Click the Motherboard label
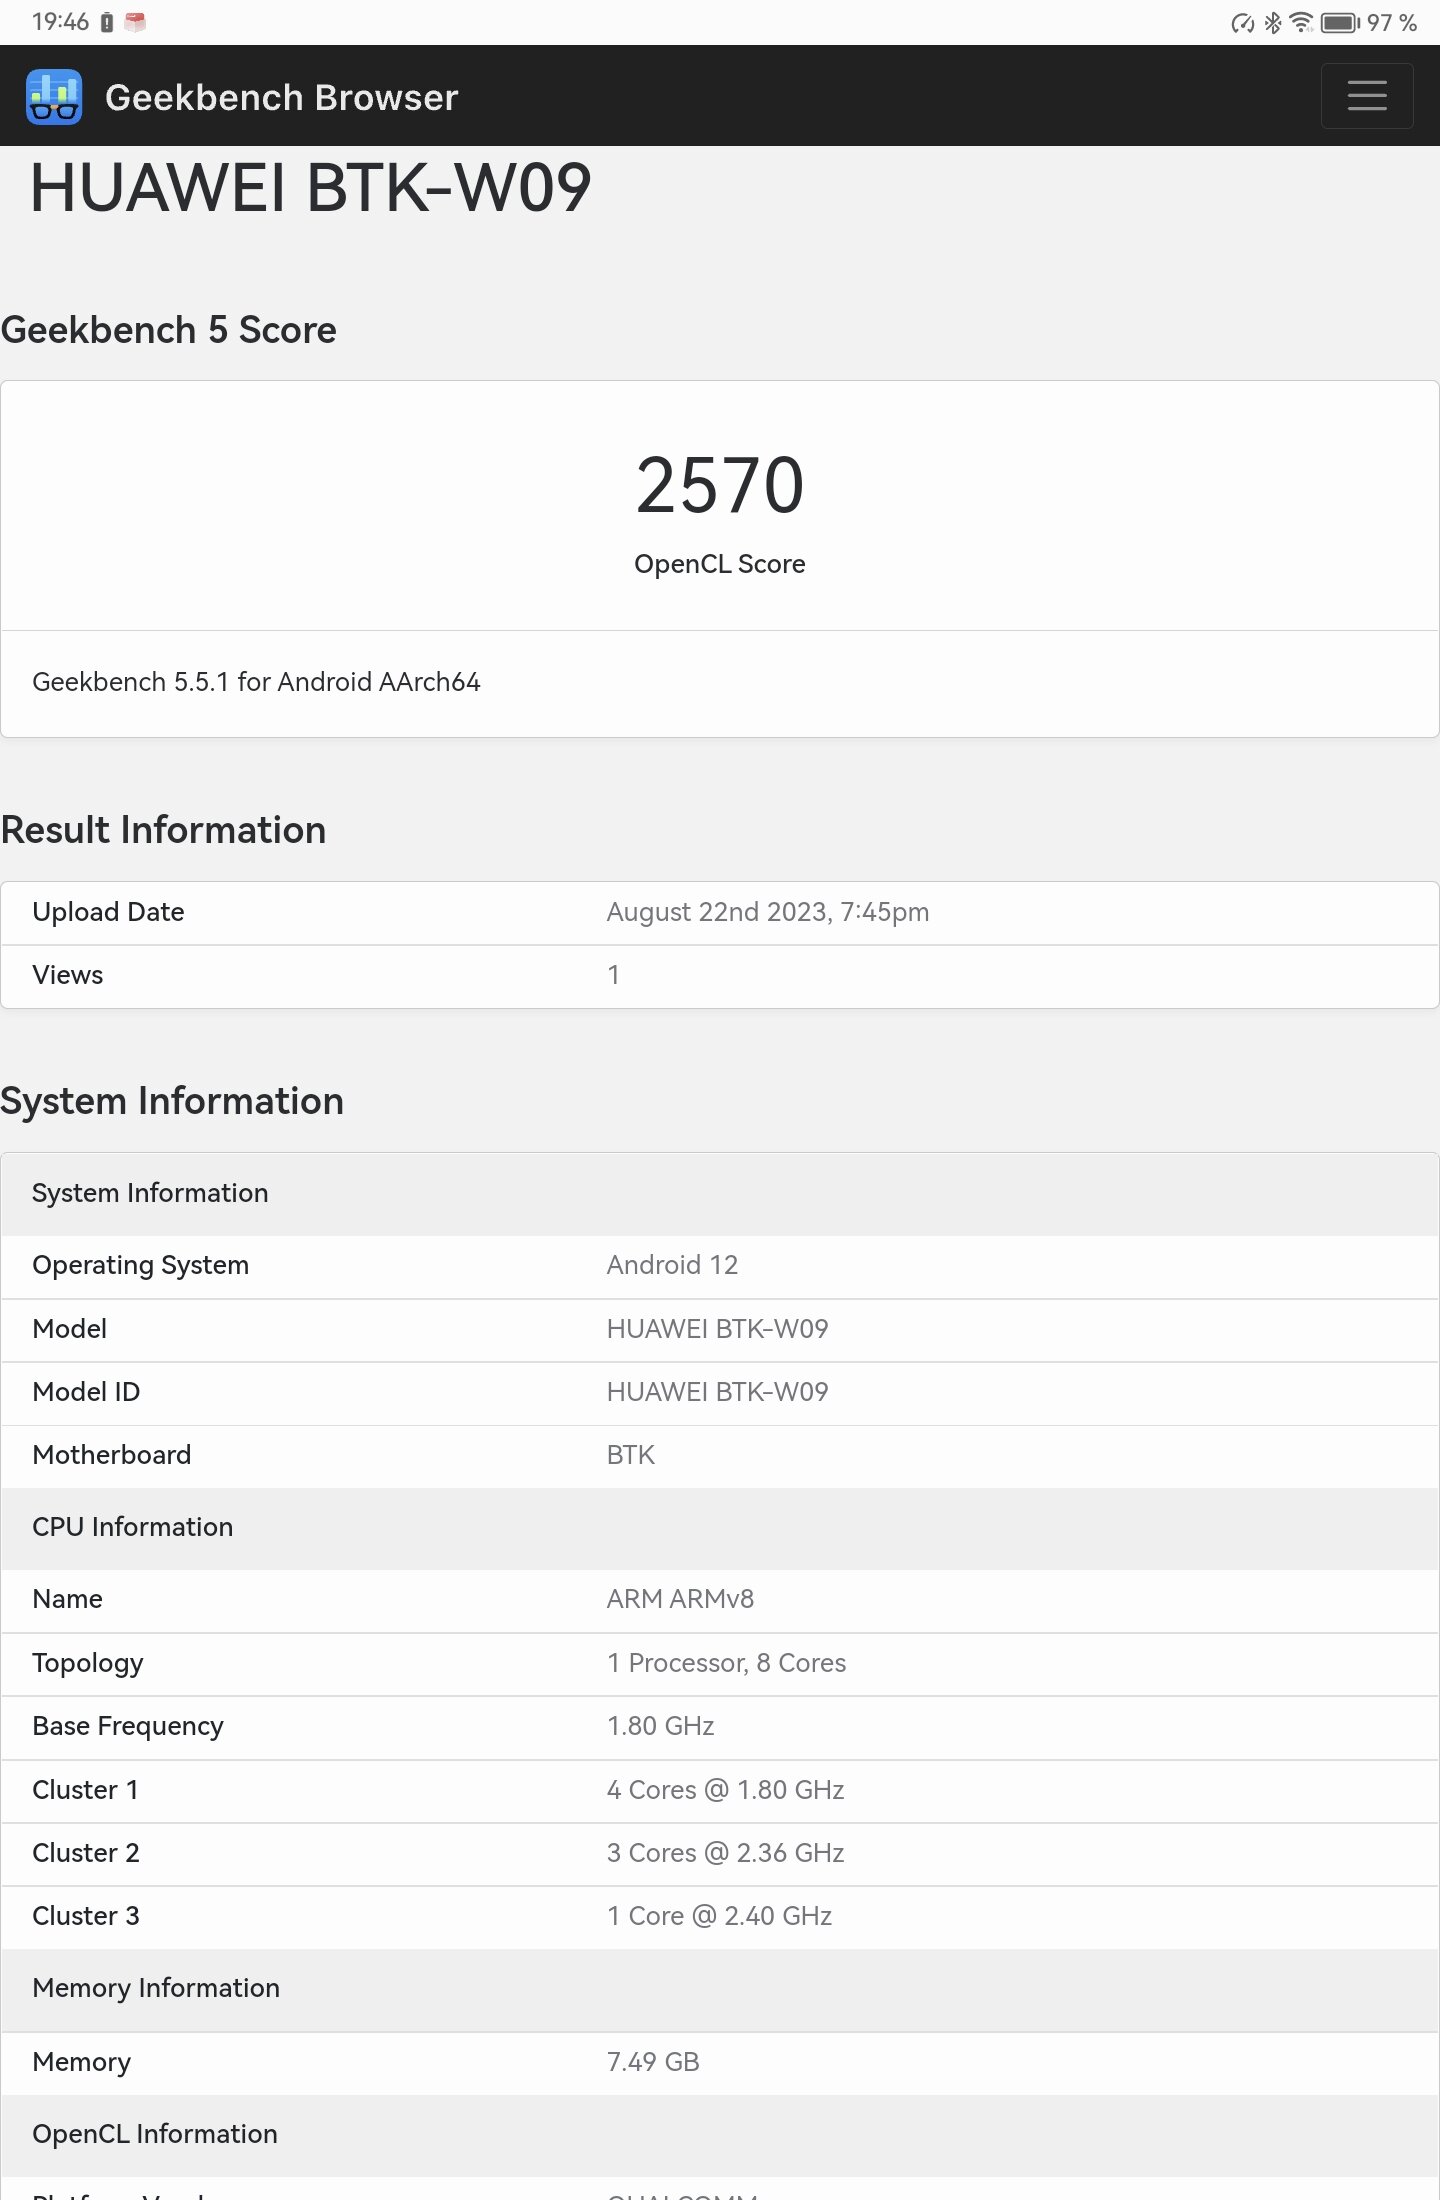1440x2200 pixels. coord(111,1455)
